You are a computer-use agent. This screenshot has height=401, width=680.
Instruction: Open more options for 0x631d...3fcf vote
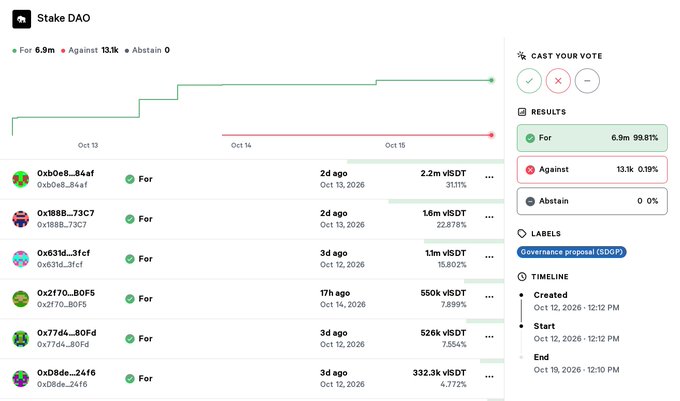pos(489,257)
